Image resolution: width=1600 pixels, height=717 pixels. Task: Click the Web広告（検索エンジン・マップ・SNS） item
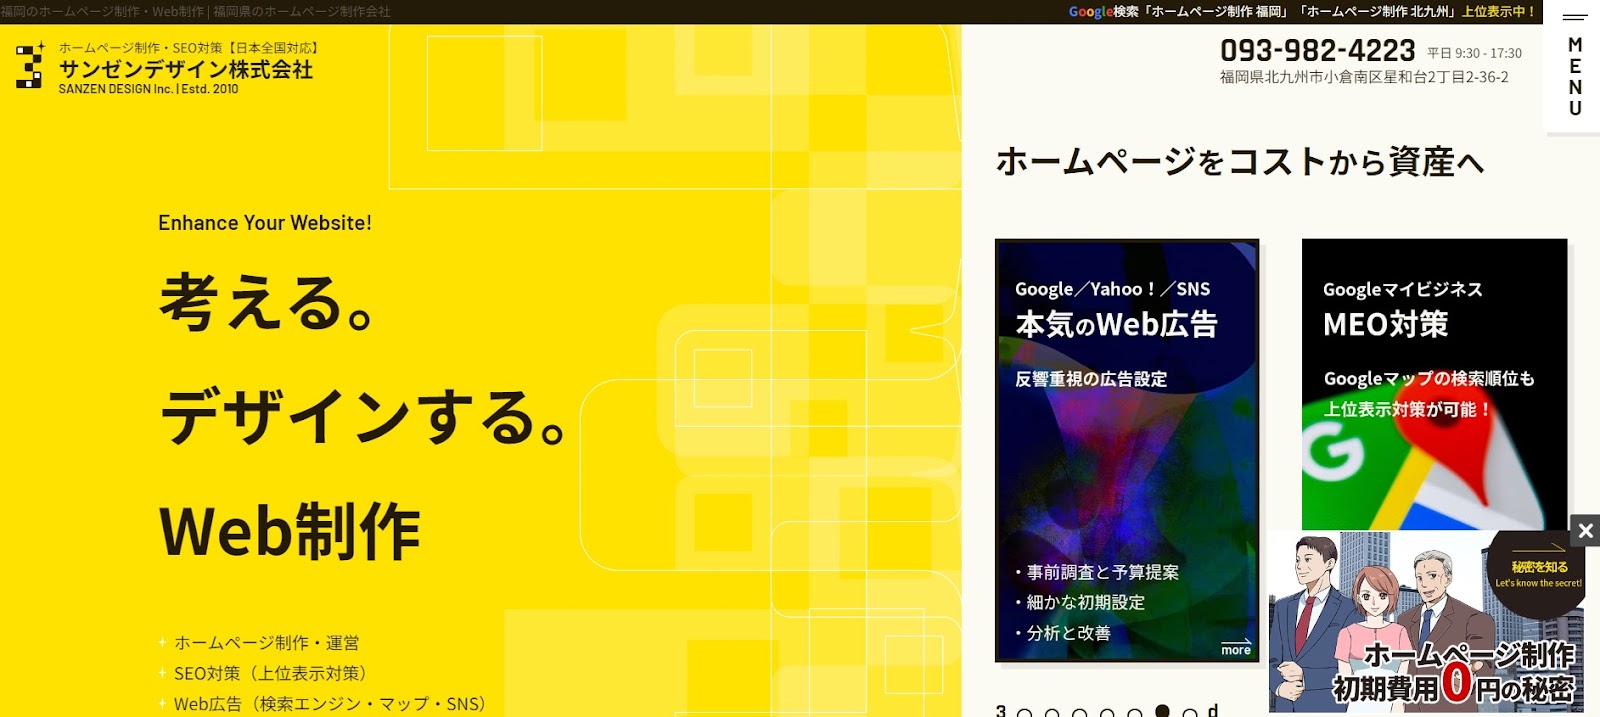[330, 704]
